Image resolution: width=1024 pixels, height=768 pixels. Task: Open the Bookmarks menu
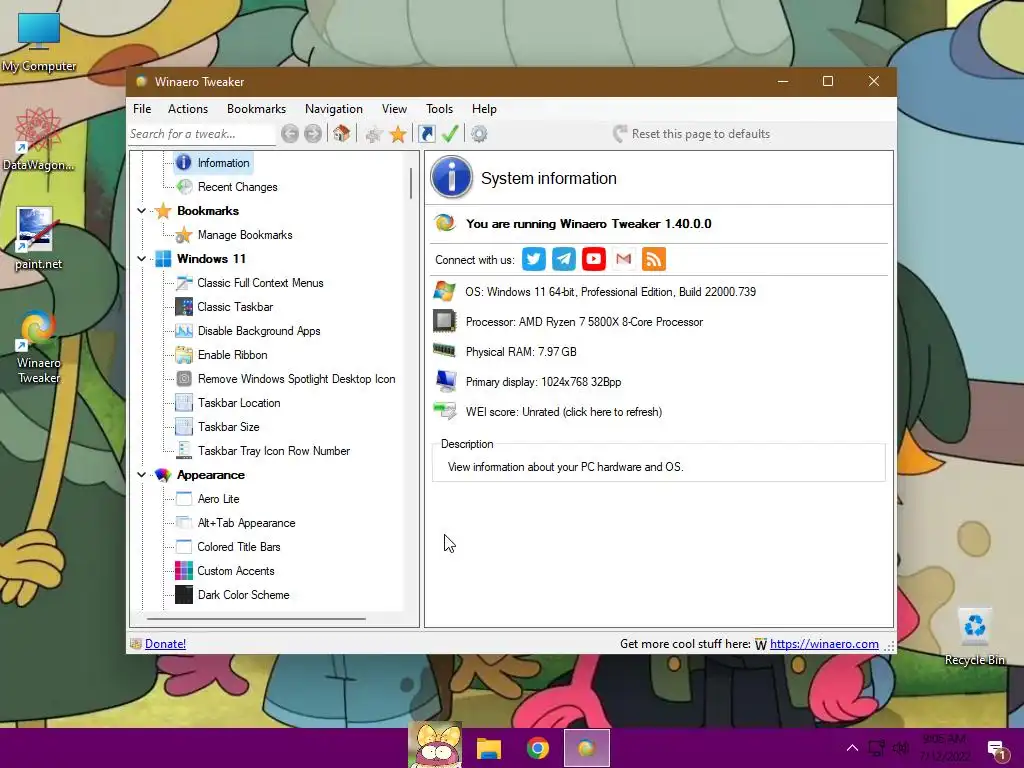point(256,109)
